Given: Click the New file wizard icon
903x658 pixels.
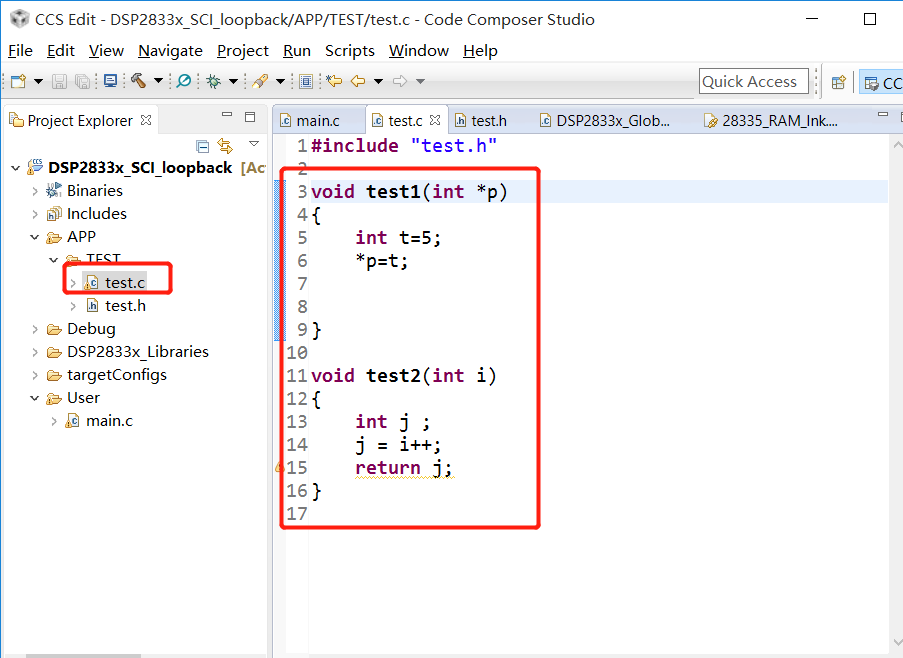Looking at the screenshot, I should tap(18, 81).
